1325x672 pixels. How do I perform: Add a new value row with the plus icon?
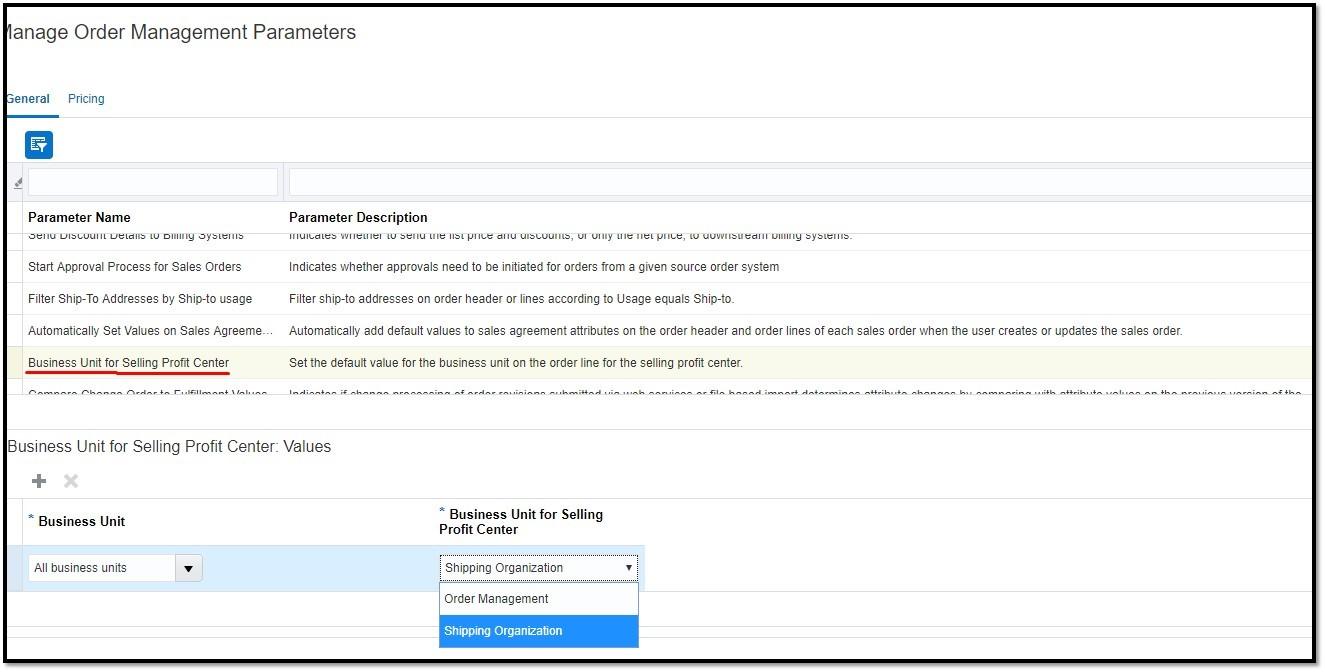[39, 480]
